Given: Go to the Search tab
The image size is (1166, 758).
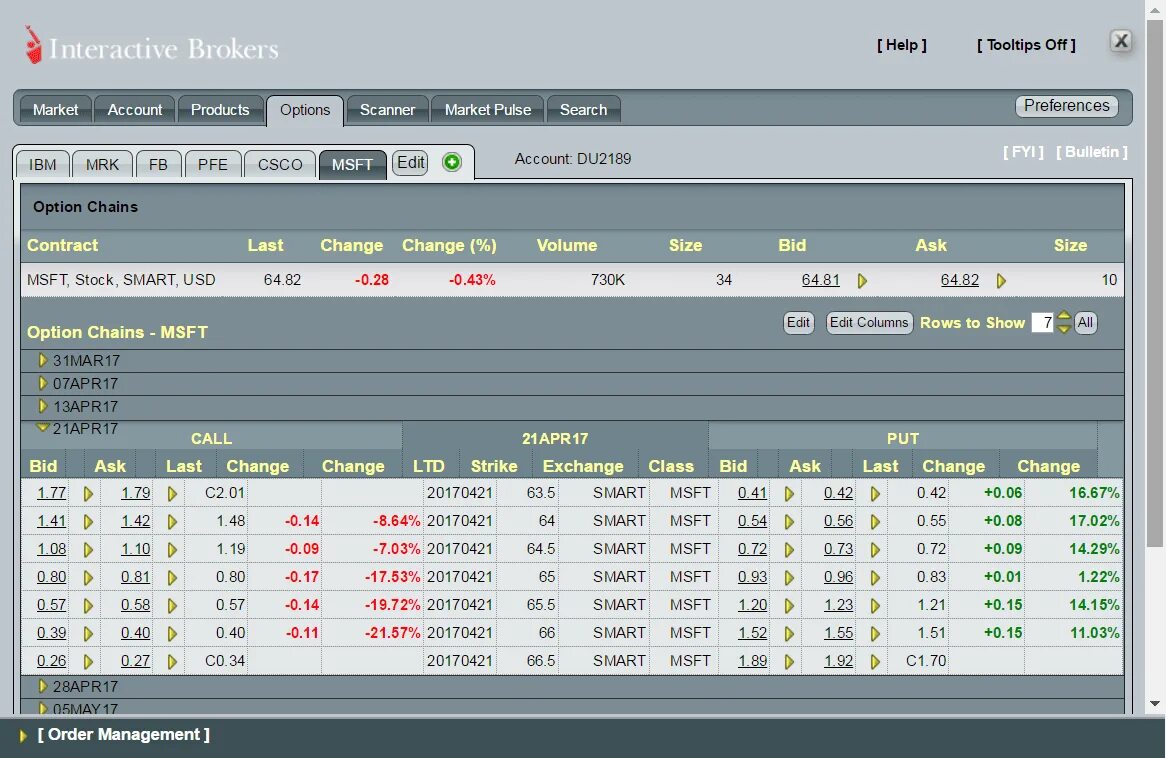Looking at the screenshot, I should coord(584,109).
